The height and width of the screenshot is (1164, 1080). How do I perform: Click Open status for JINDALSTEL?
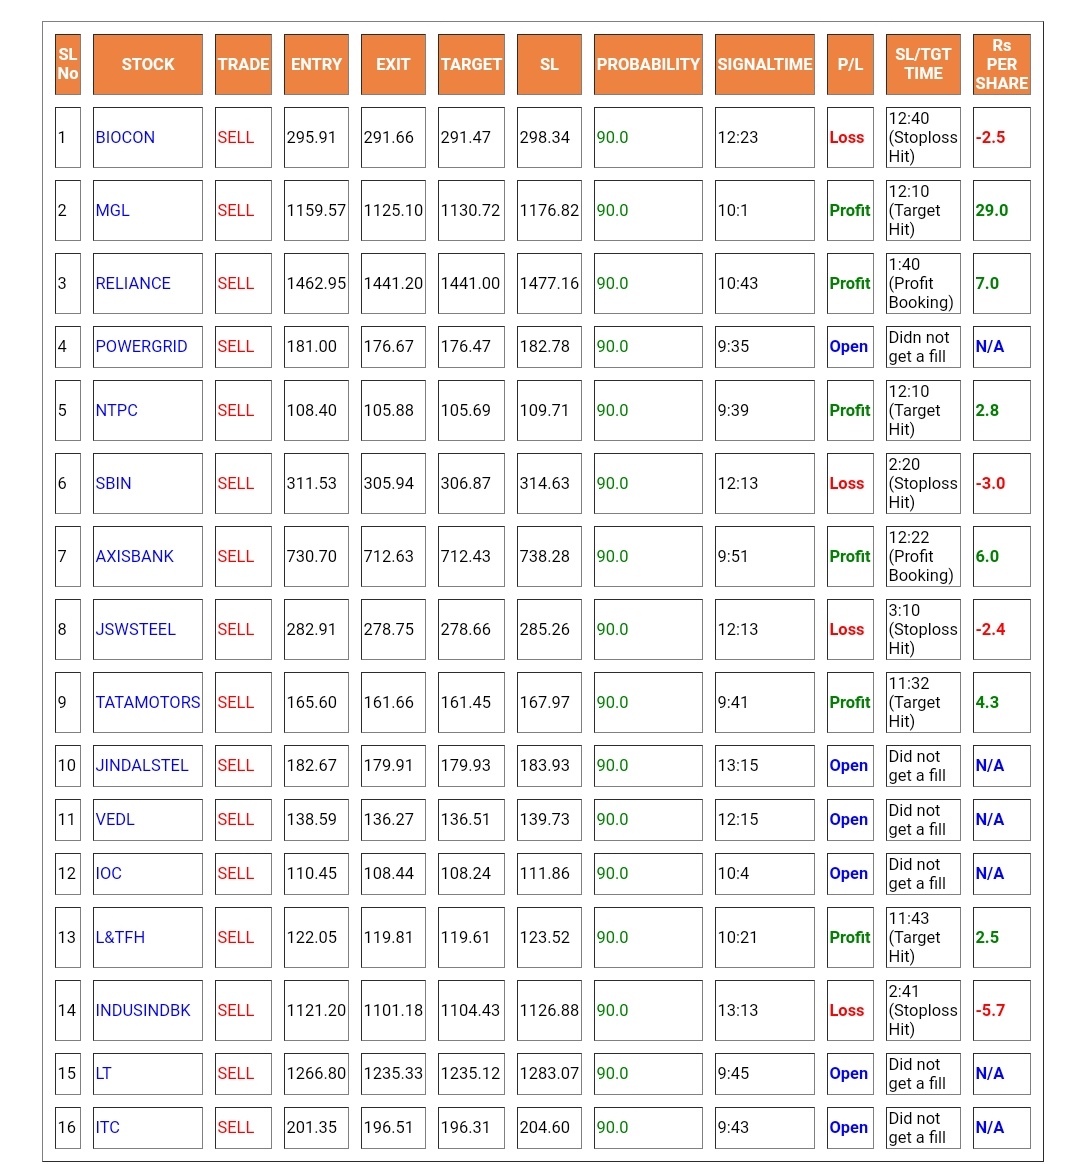click(x=850, y=765)
